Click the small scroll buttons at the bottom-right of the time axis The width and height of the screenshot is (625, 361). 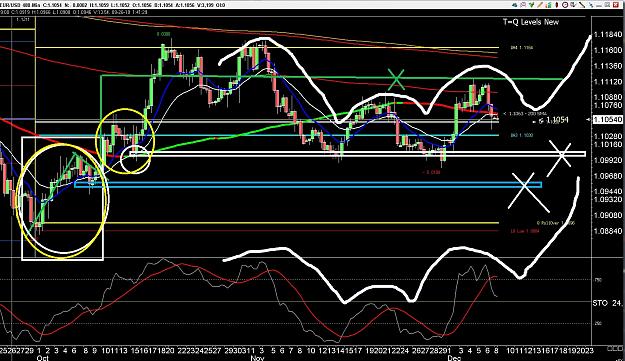pos(614,349)
